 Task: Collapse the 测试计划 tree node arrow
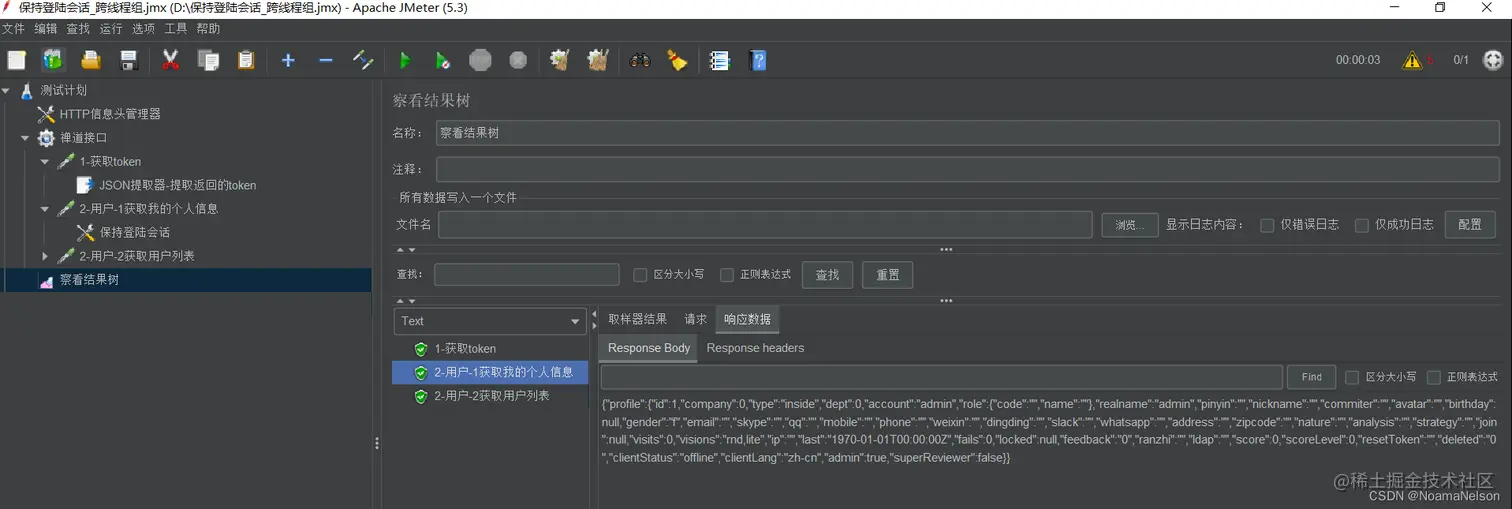6,90
